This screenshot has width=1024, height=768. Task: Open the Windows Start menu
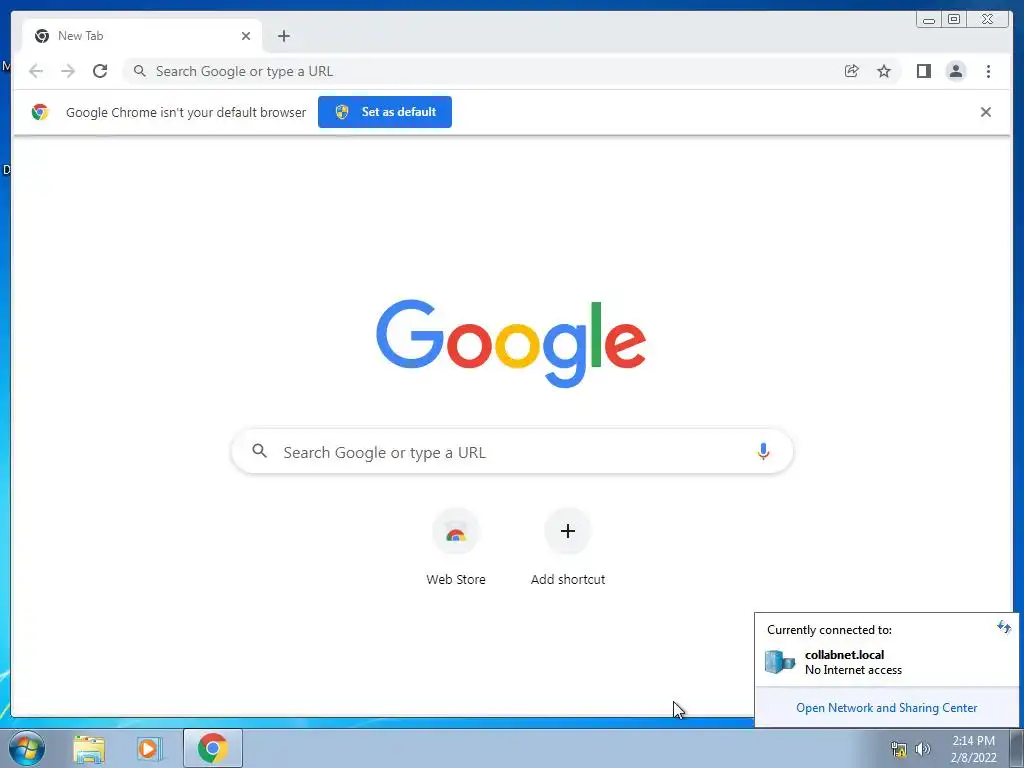(27, 748)
